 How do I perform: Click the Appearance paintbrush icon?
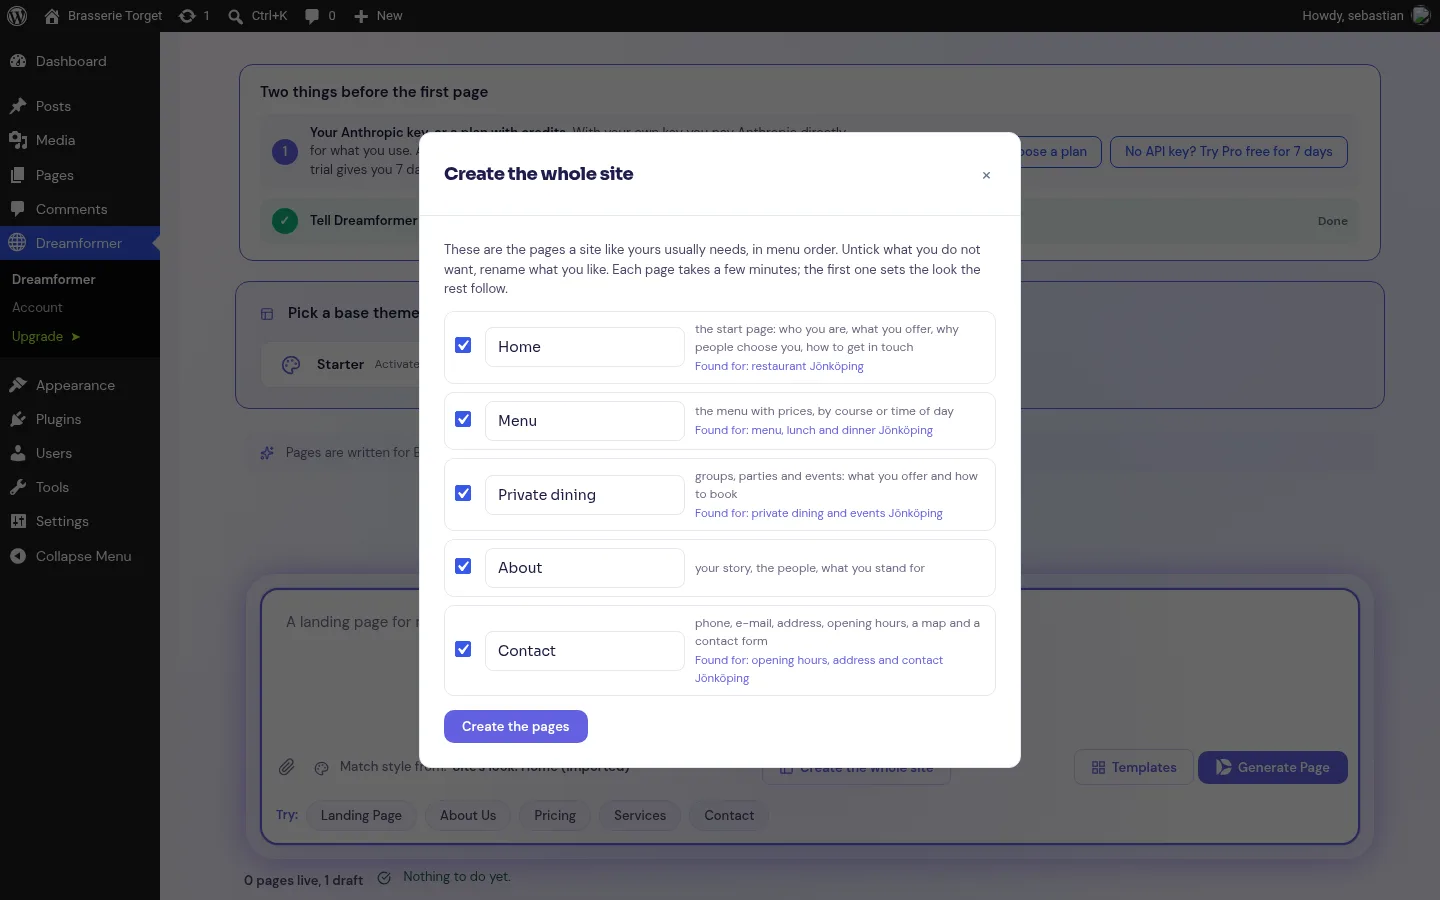pyautogui.click(x=18, y=385)
